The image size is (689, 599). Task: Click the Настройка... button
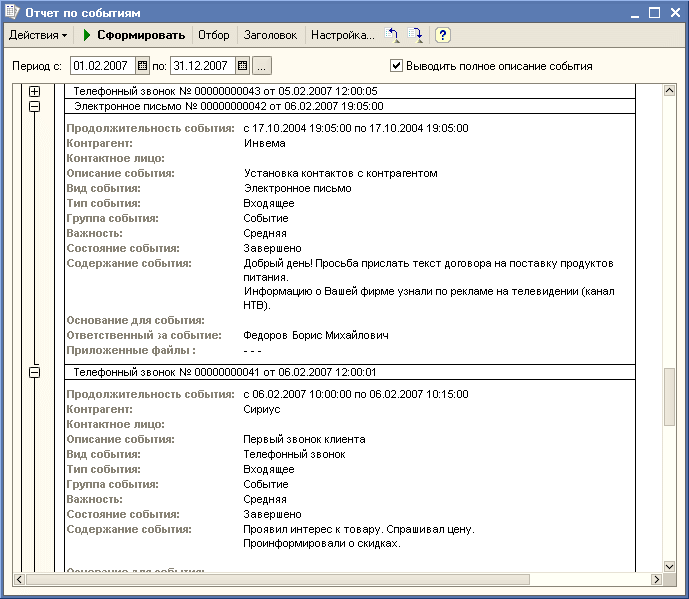tap(342, 35)
